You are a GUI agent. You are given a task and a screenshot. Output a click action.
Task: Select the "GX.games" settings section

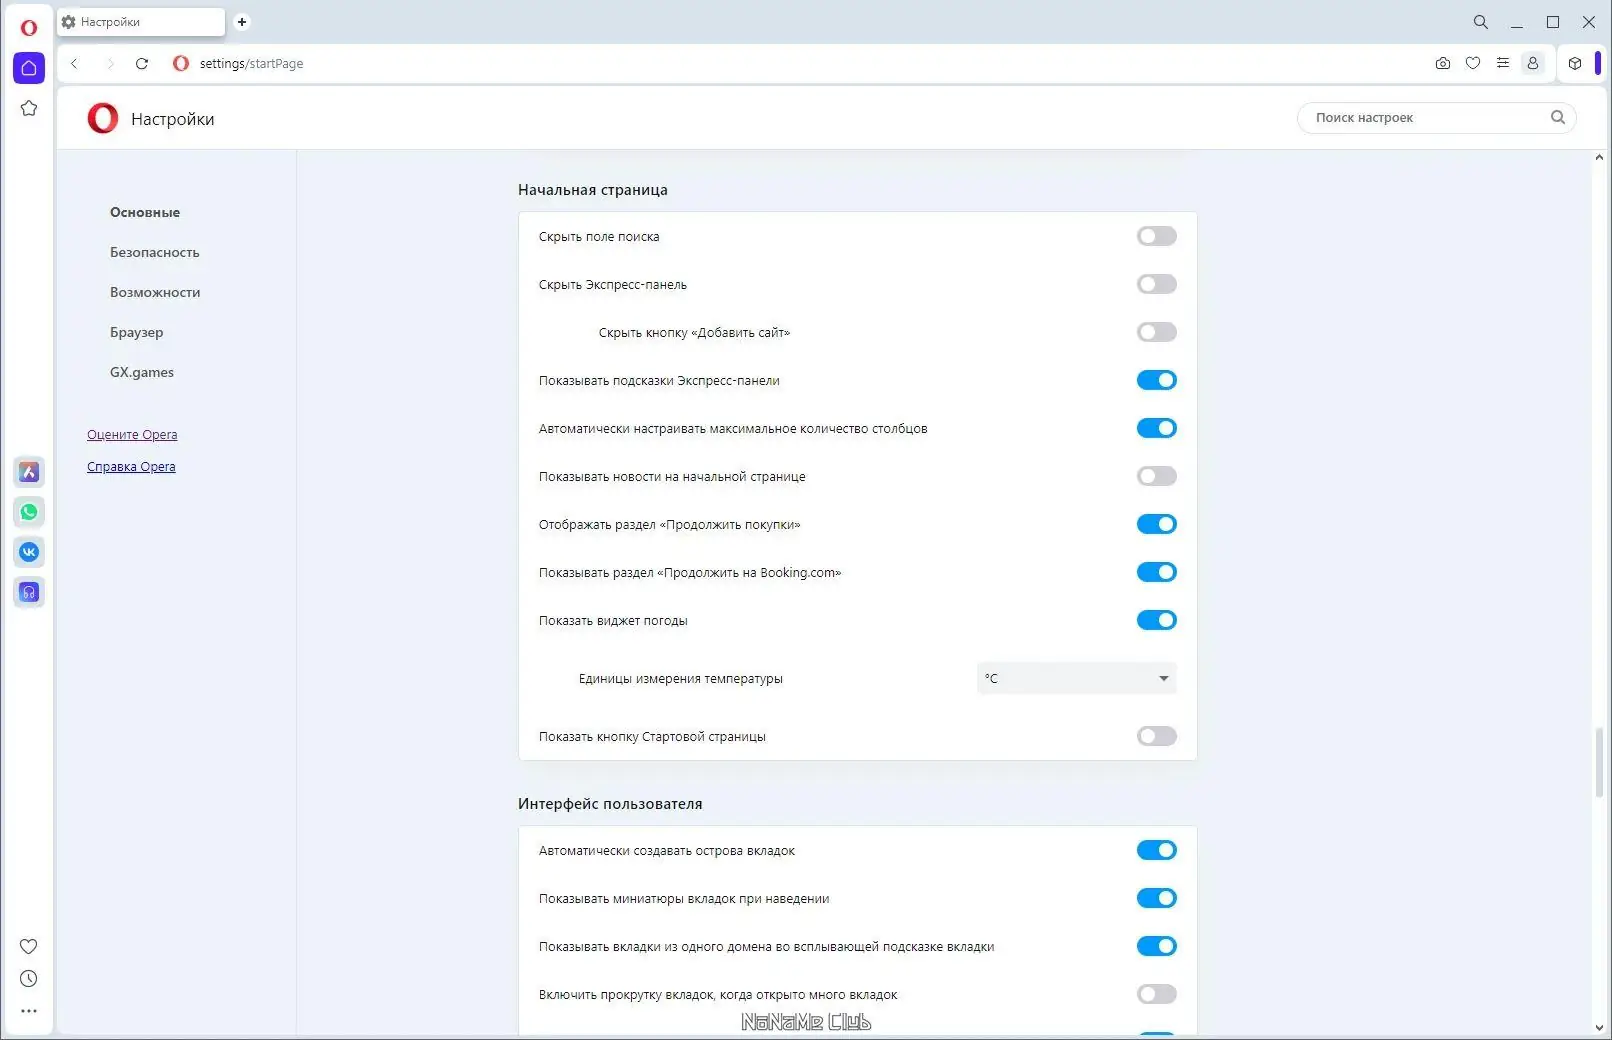[x=141, y=371]
